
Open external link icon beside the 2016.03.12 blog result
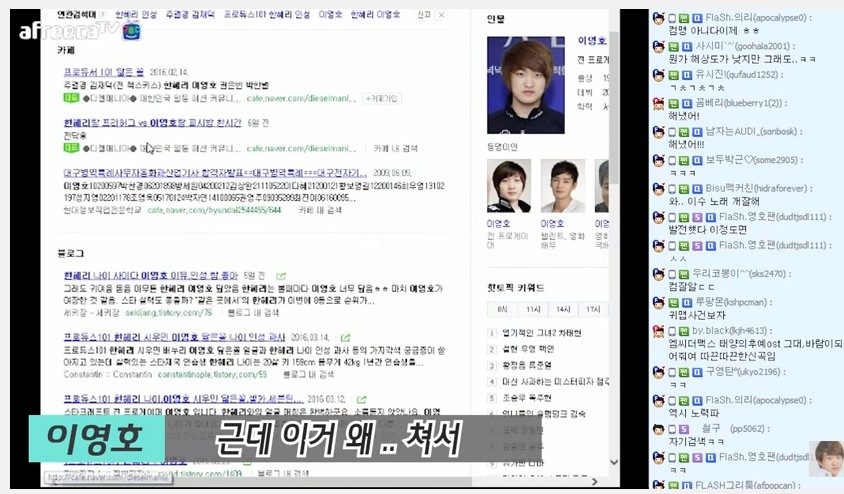coord(362,399)
